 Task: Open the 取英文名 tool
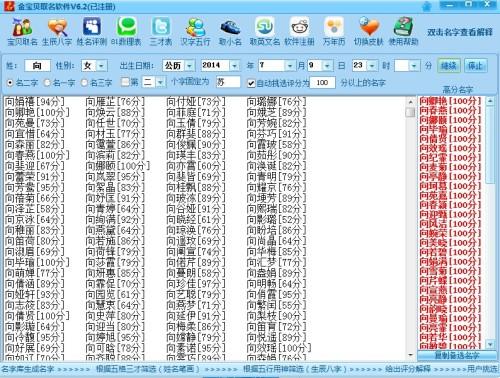coord(265,32)
